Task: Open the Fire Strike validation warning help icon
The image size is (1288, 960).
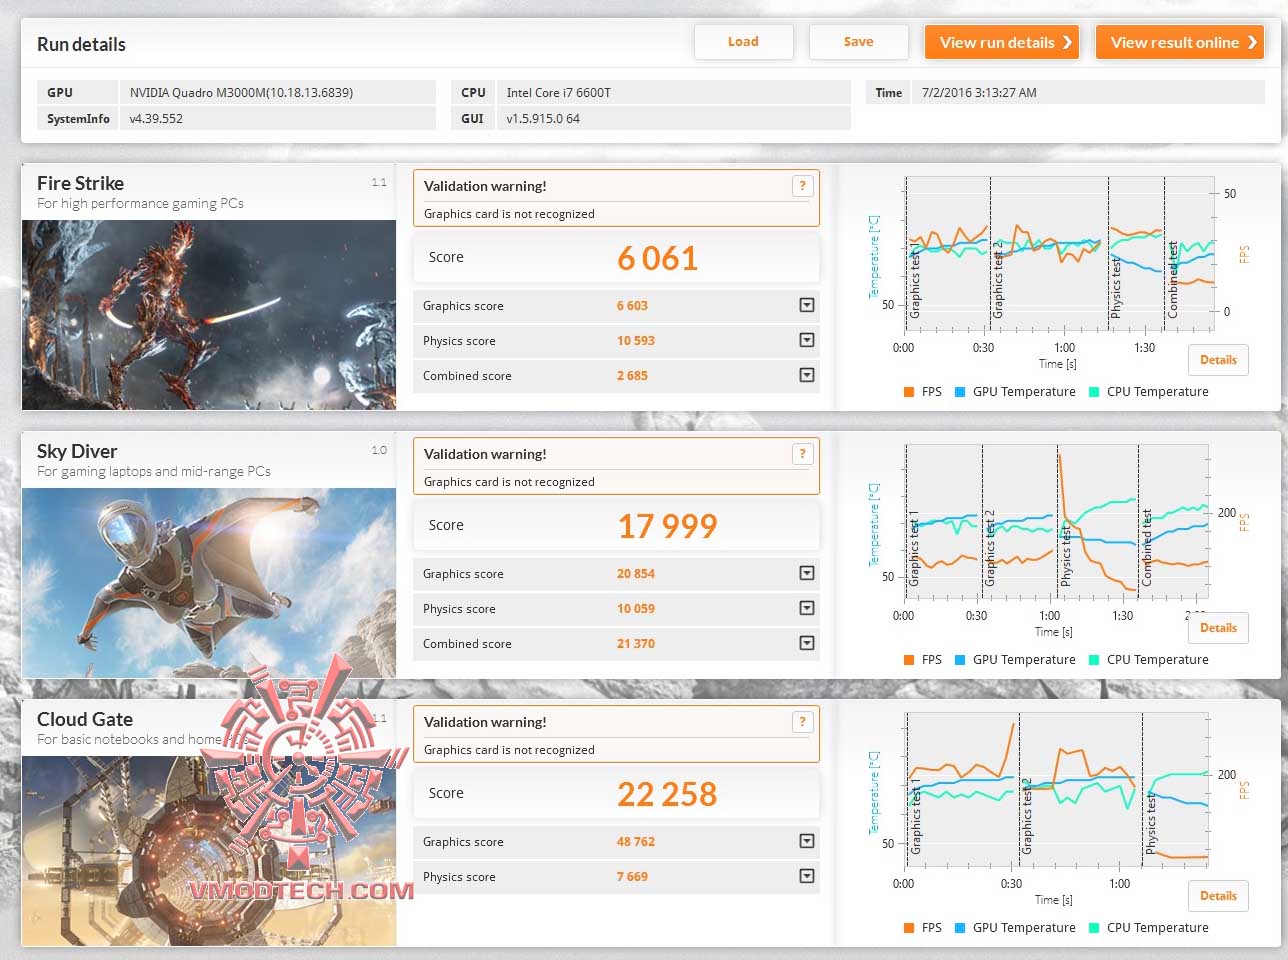Action: [x=802, y=186]
